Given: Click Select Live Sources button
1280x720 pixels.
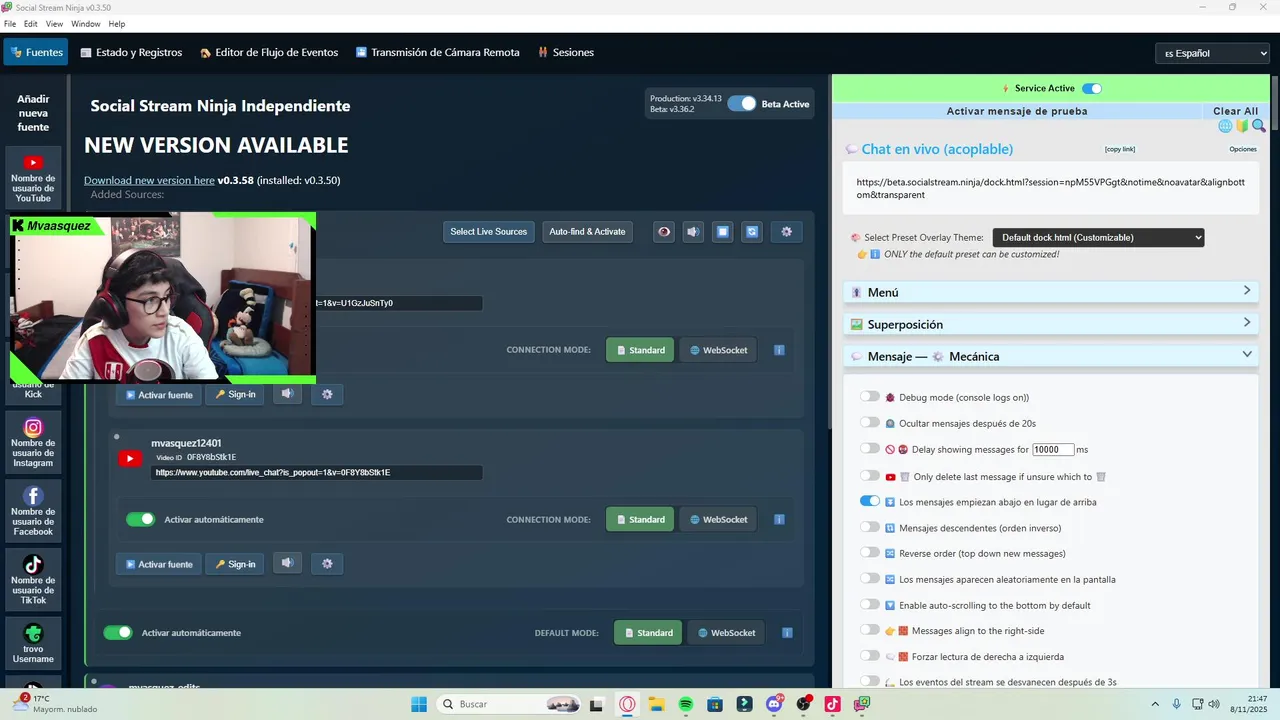Looking at the screenshot, I should tap(488, 232).
